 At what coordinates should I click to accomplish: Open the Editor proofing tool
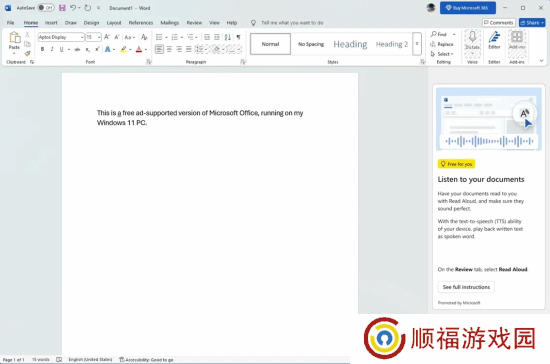tap(494, 40)
